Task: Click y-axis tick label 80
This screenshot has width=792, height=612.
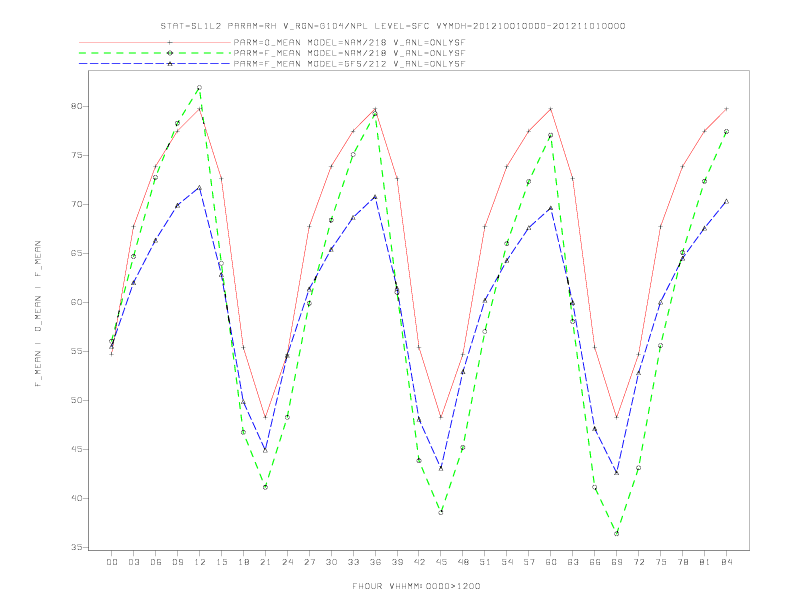Action: coord(76,107)
